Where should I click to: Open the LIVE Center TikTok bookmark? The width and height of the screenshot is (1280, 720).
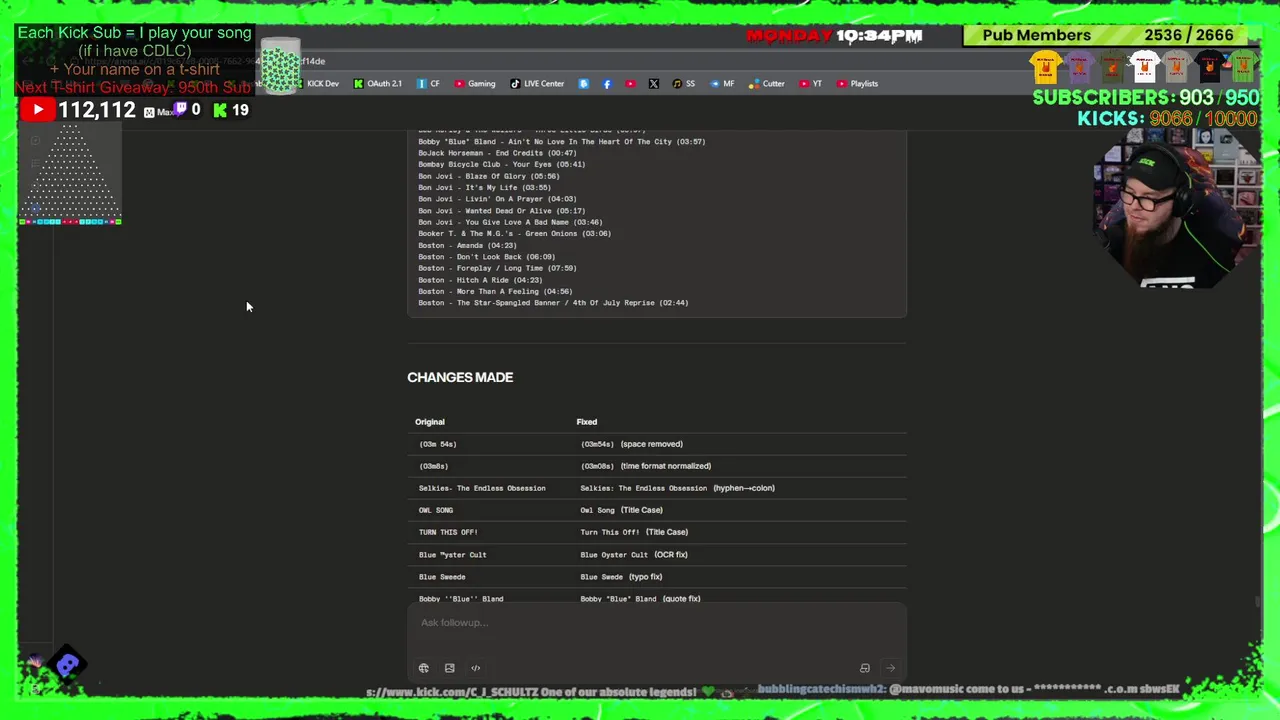pos(537,84)
